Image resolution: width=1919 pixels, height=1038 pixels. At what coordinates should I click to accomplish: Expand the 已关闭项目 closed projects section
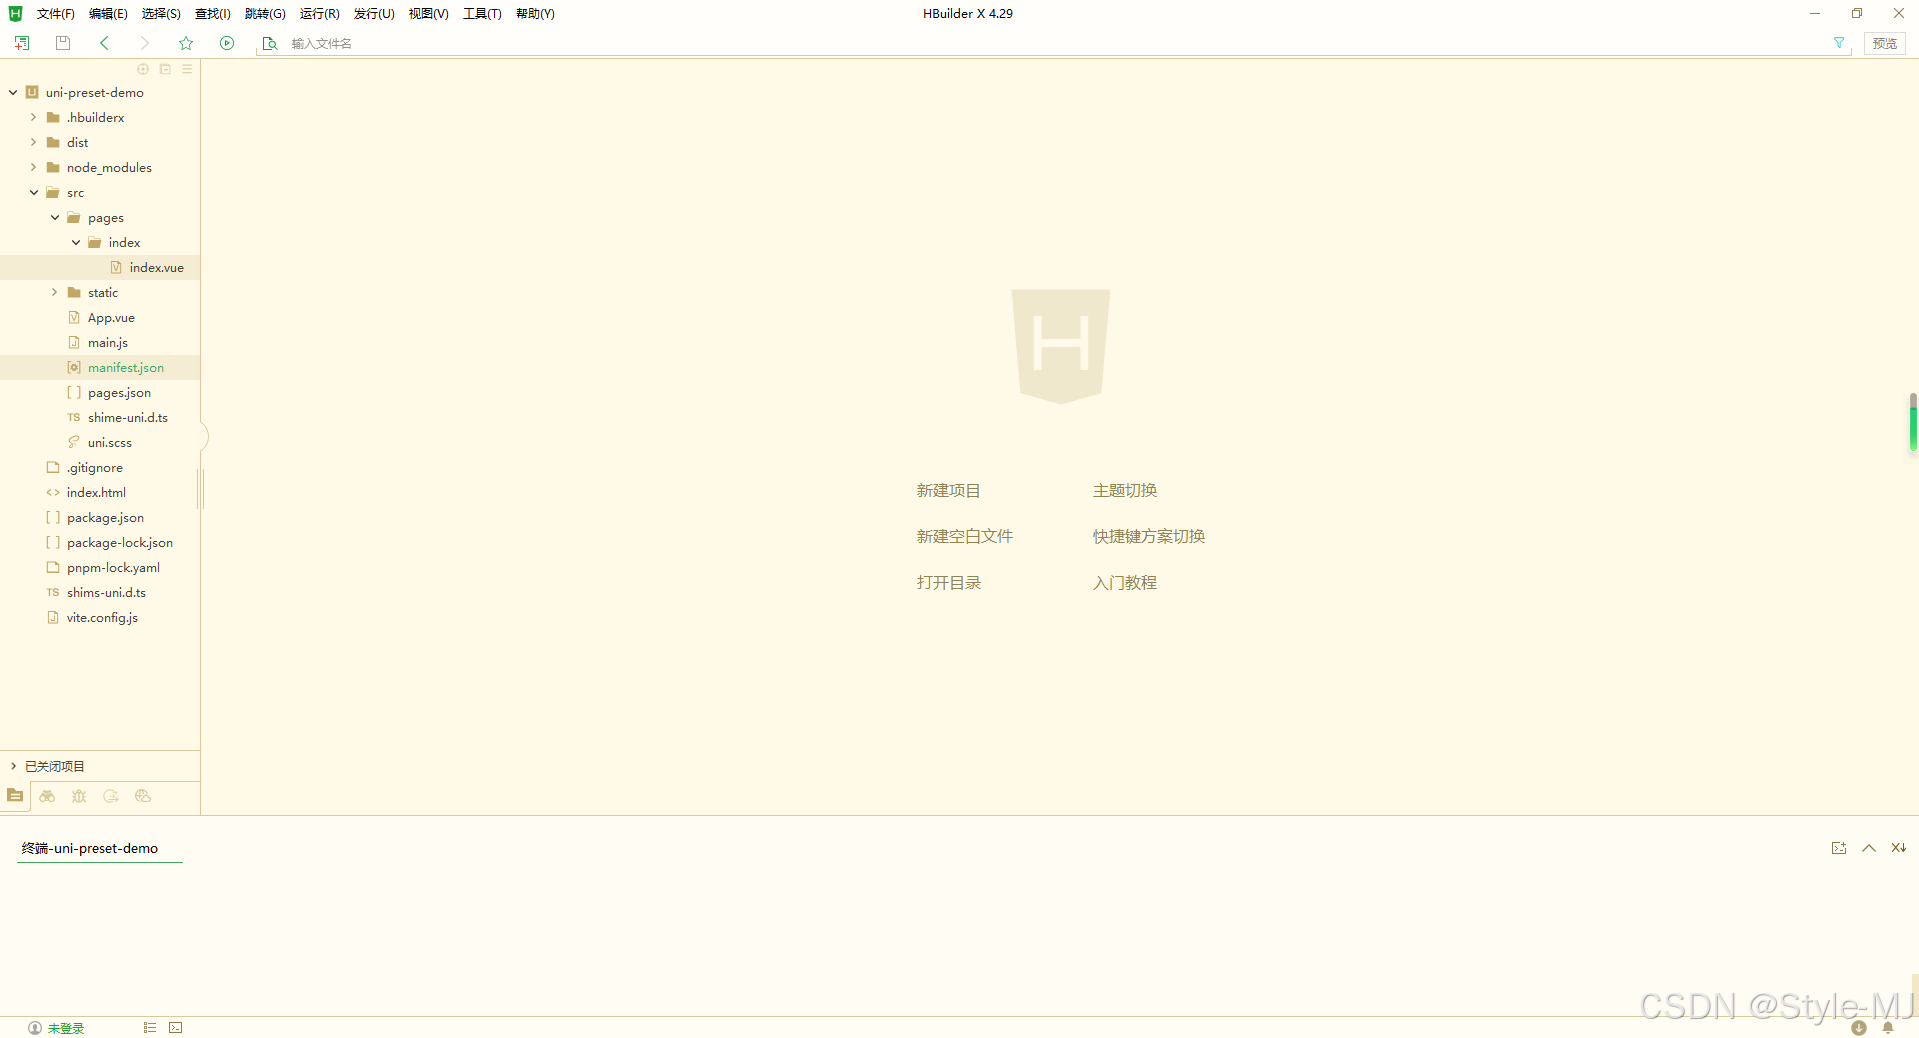[13, 766]
